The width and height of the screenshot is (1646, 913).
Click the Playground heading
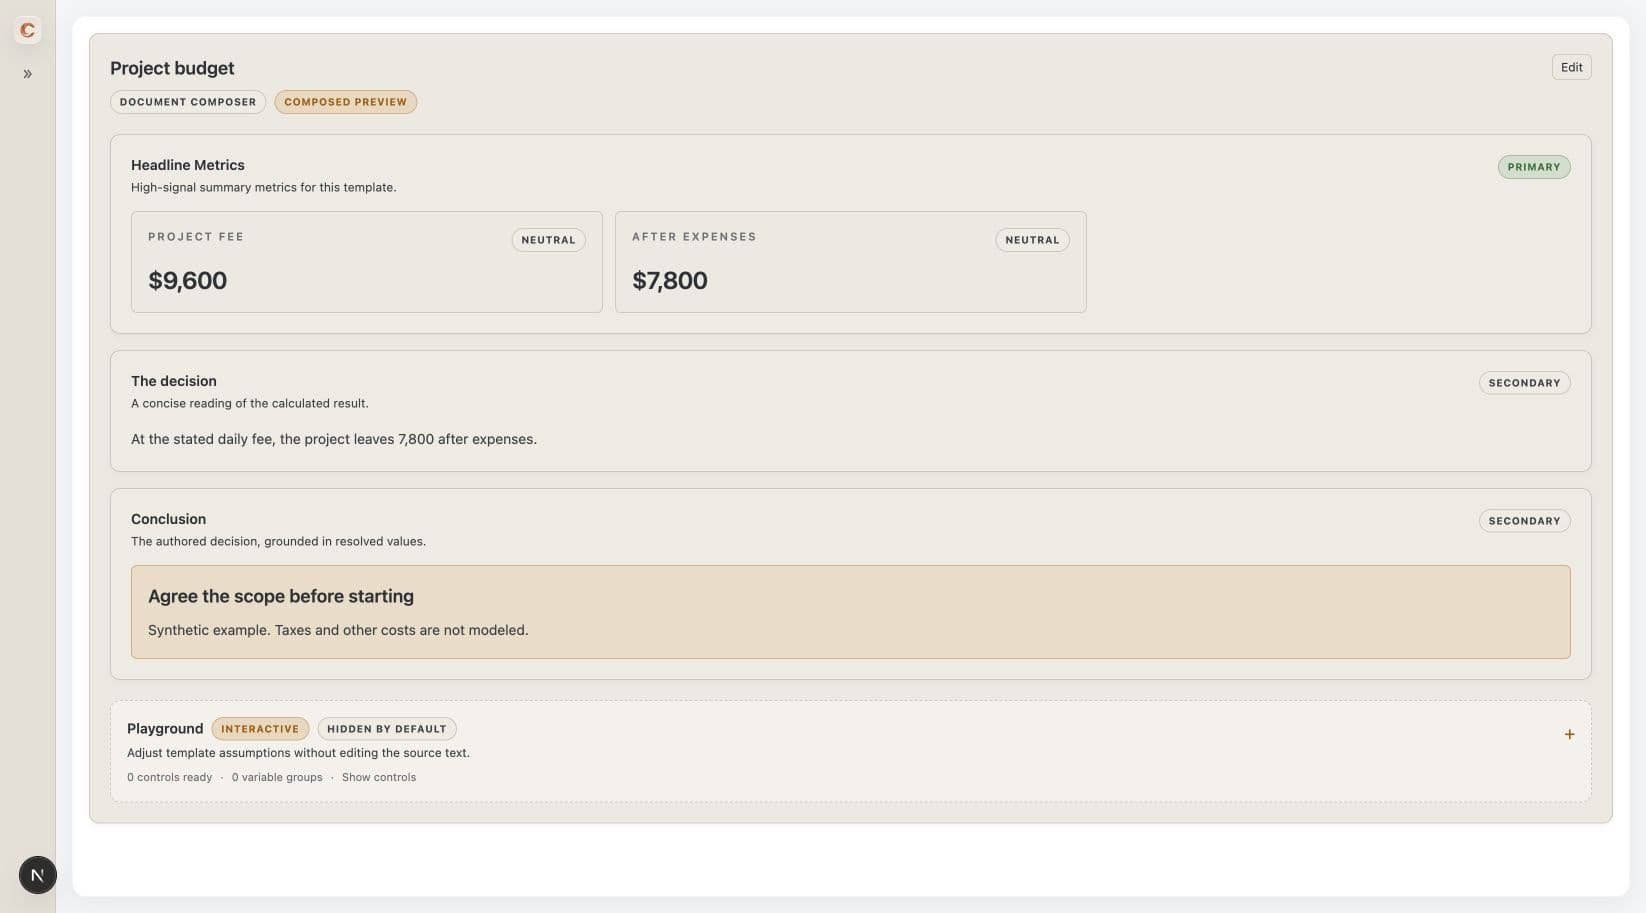click(x=165, y=729)
